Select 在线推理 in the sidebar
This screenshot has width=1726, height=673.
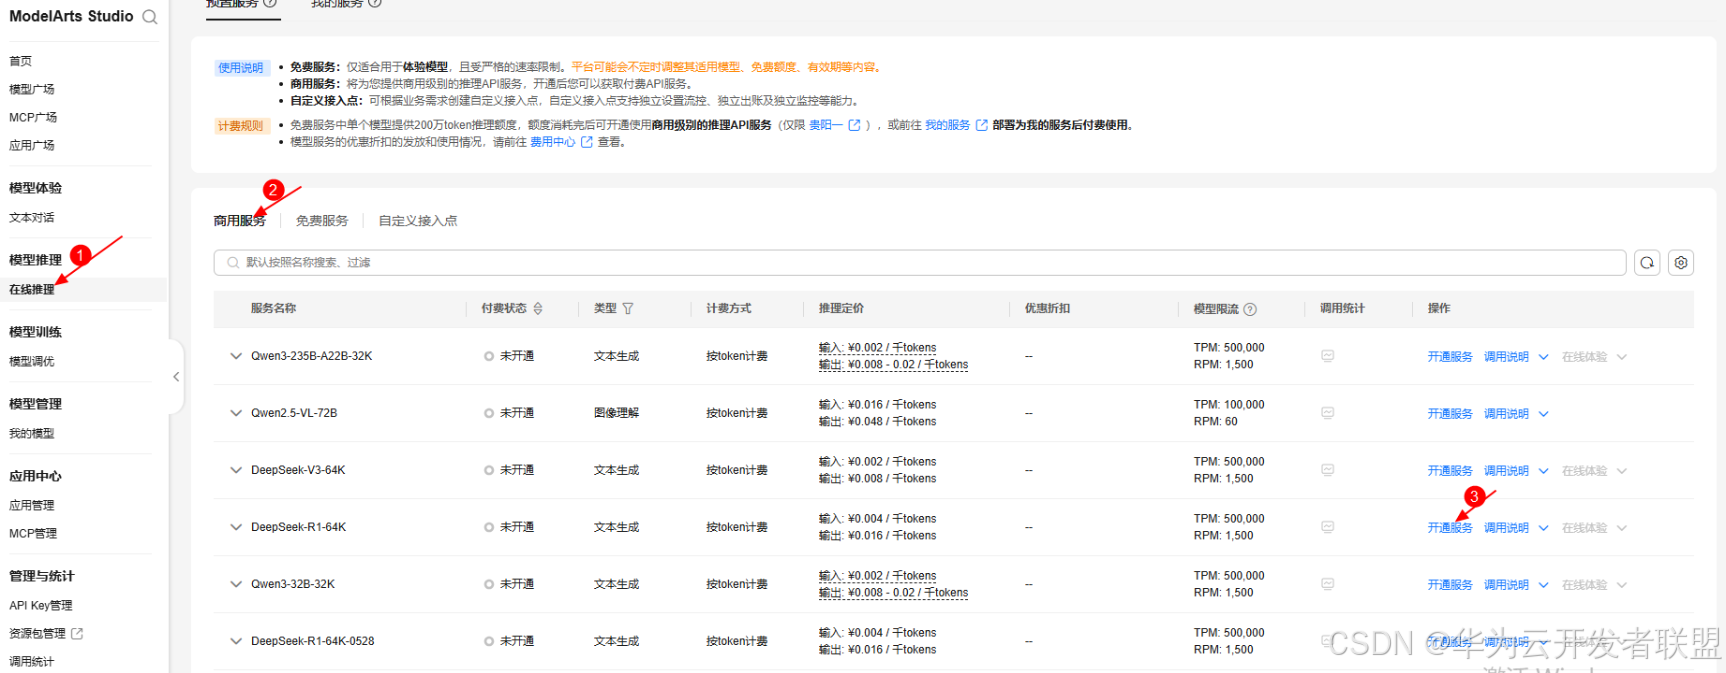[x=32, y=290]
